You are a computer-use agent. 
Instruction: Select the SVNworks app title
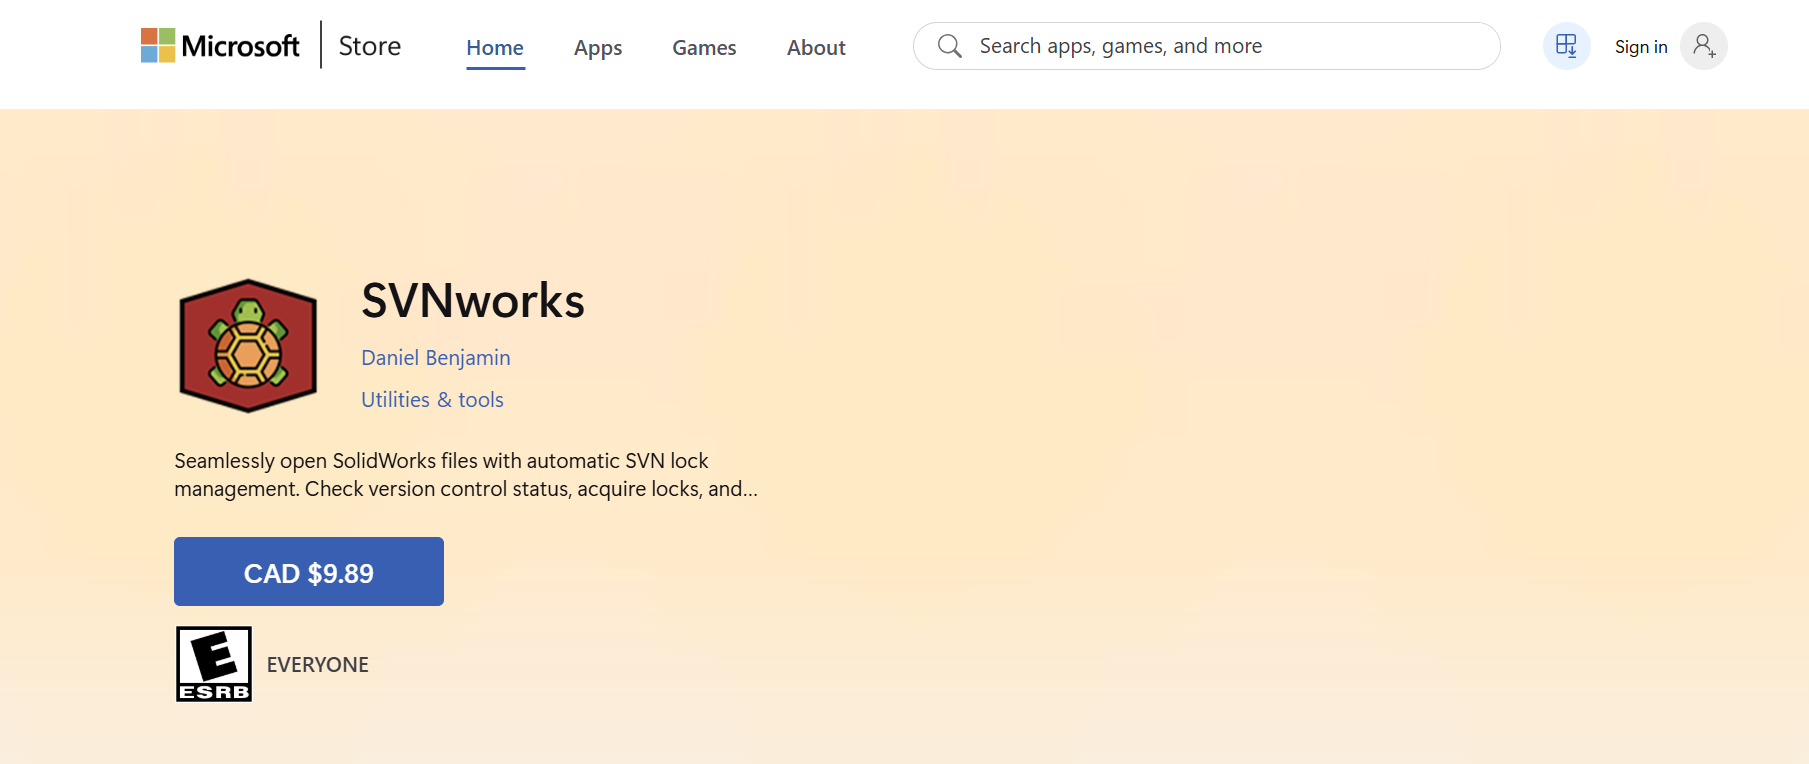(x=473, y=300)
